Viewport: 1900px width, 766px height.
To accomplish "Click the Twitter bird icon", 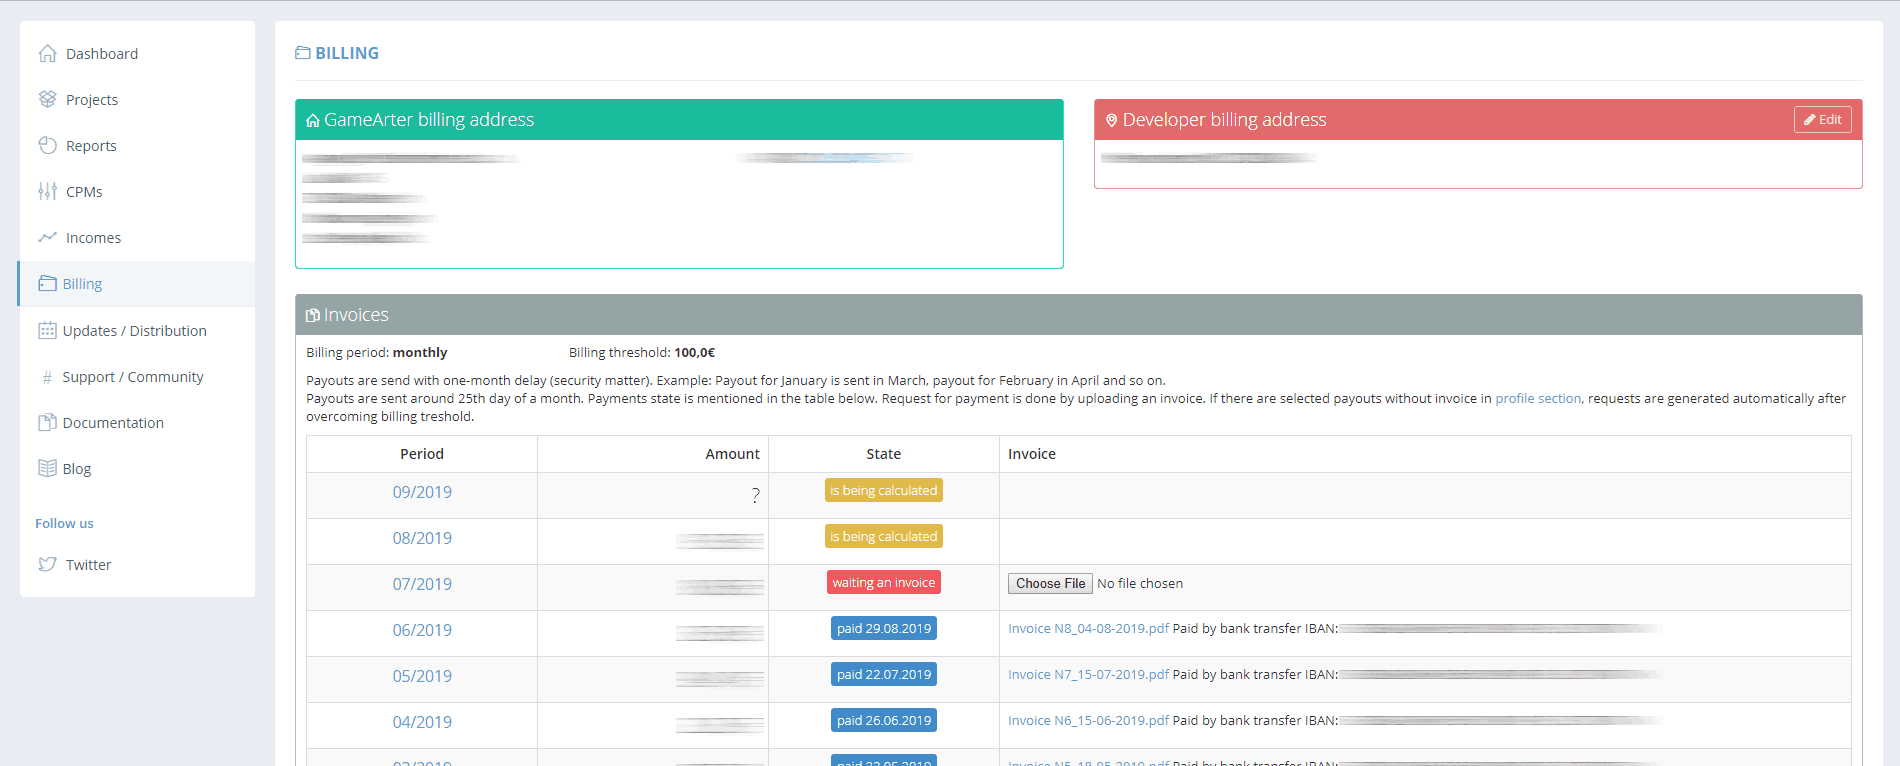I will pyautogui.click(x=47, y=564).
